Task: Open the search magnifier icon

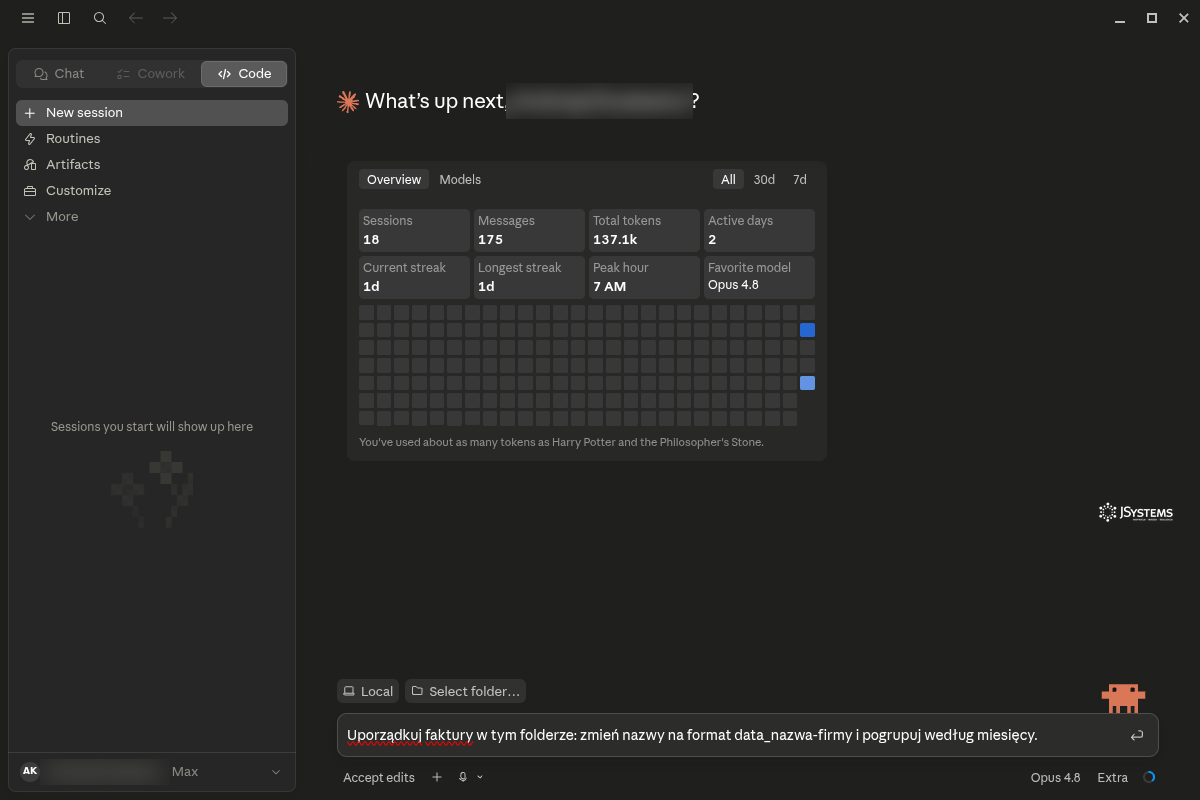Action: [100, 18]
